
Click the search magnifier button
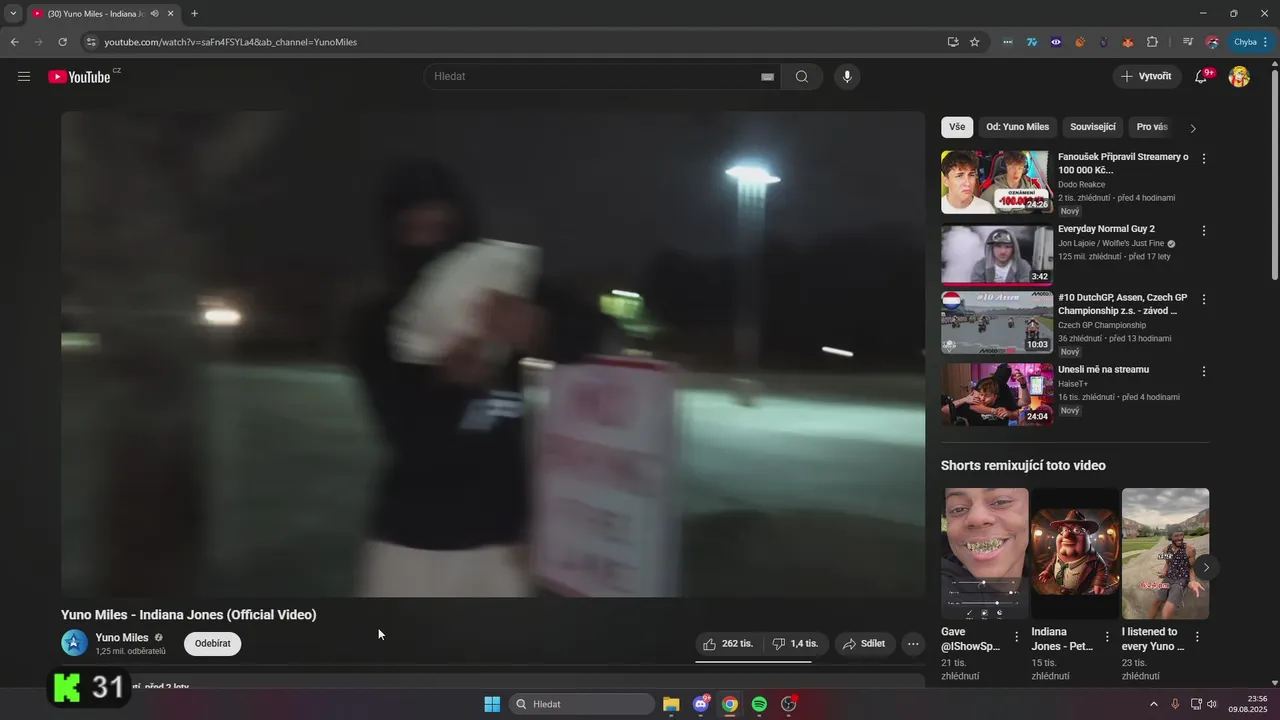click(802, 77)
